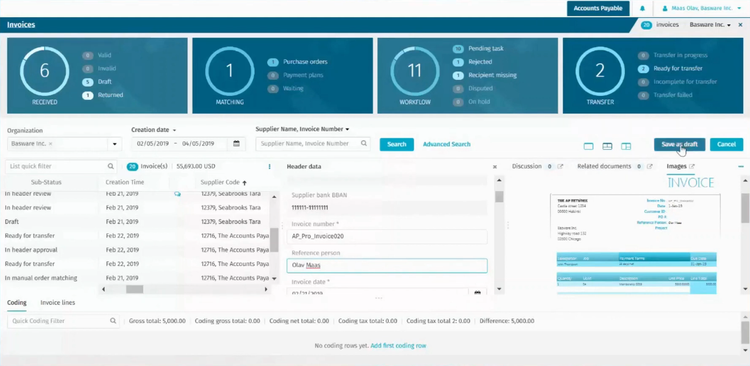Close the Header data panel
Viewport: 750px width, 366px height.
(x=495, y=167)
